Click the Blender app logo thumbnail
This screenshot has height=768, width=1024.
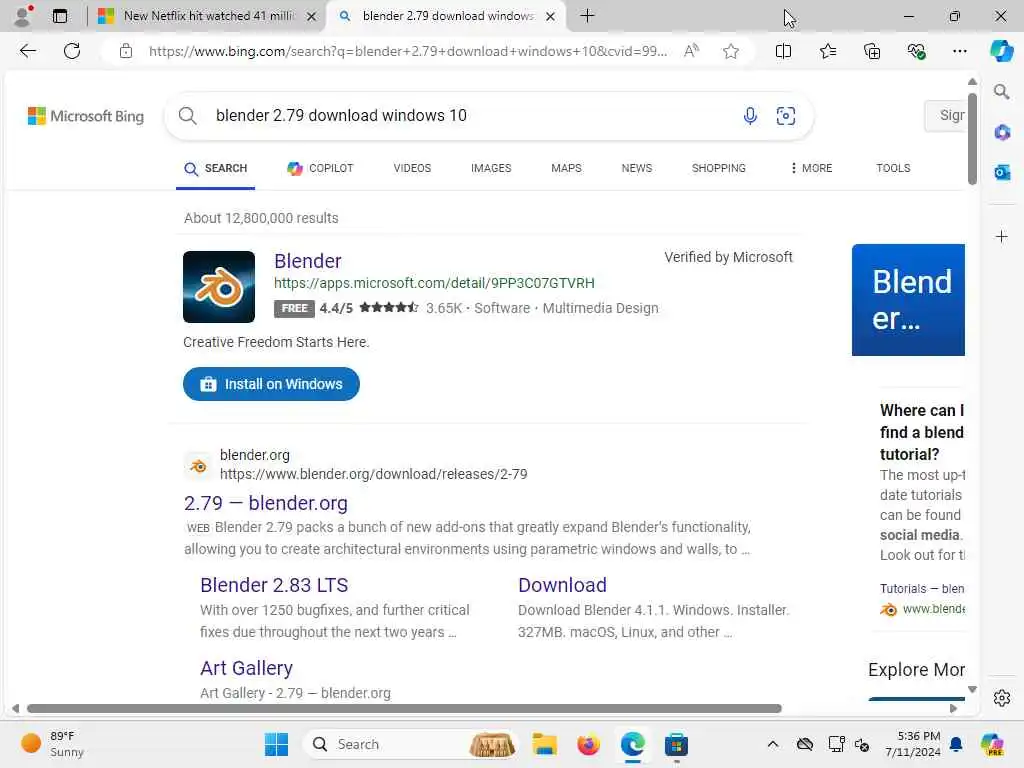(x=219, y=287)
